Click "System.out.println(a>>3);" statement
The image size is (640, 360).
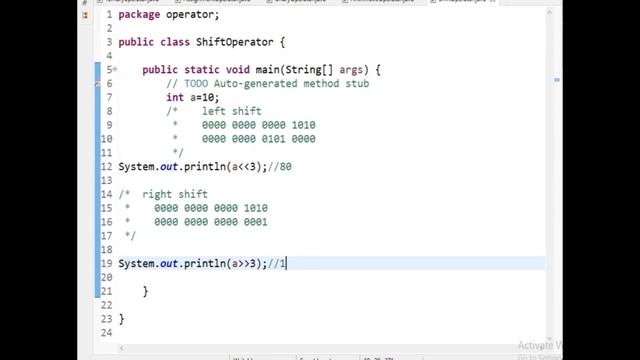pyautogui.click(x=193, y=264)
